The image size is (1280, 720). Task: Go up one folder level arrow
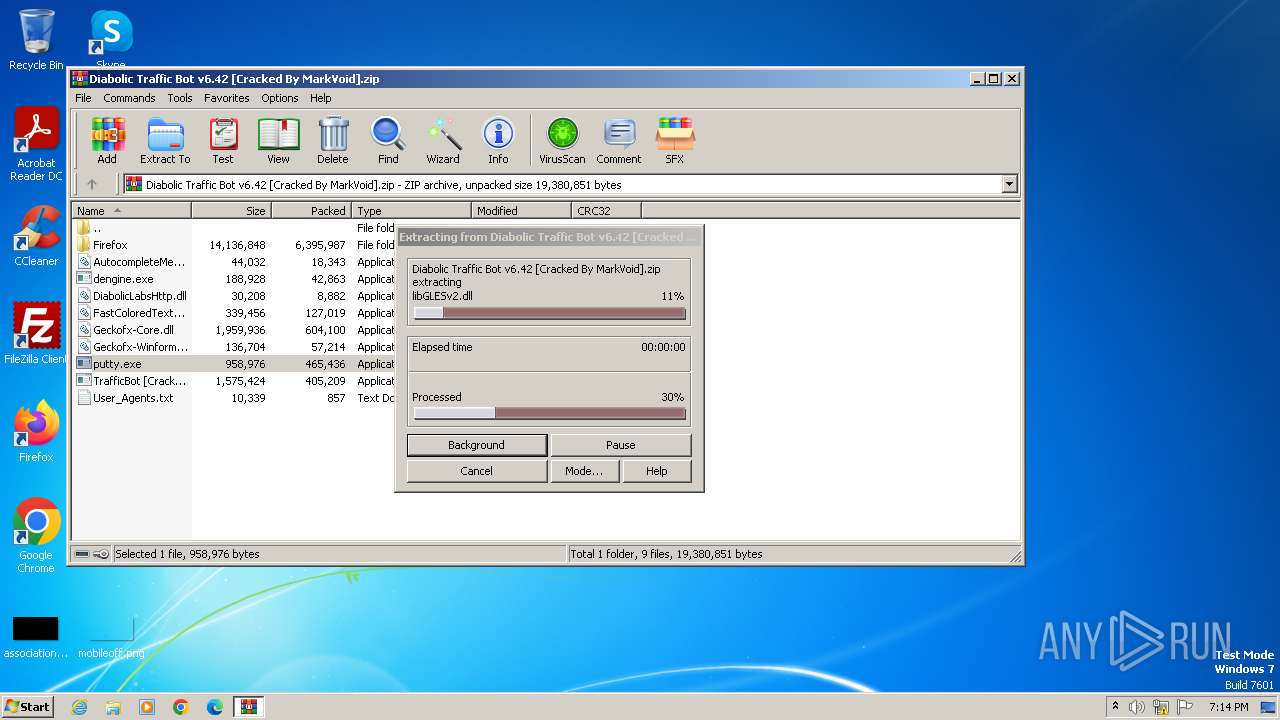(92, 184)
